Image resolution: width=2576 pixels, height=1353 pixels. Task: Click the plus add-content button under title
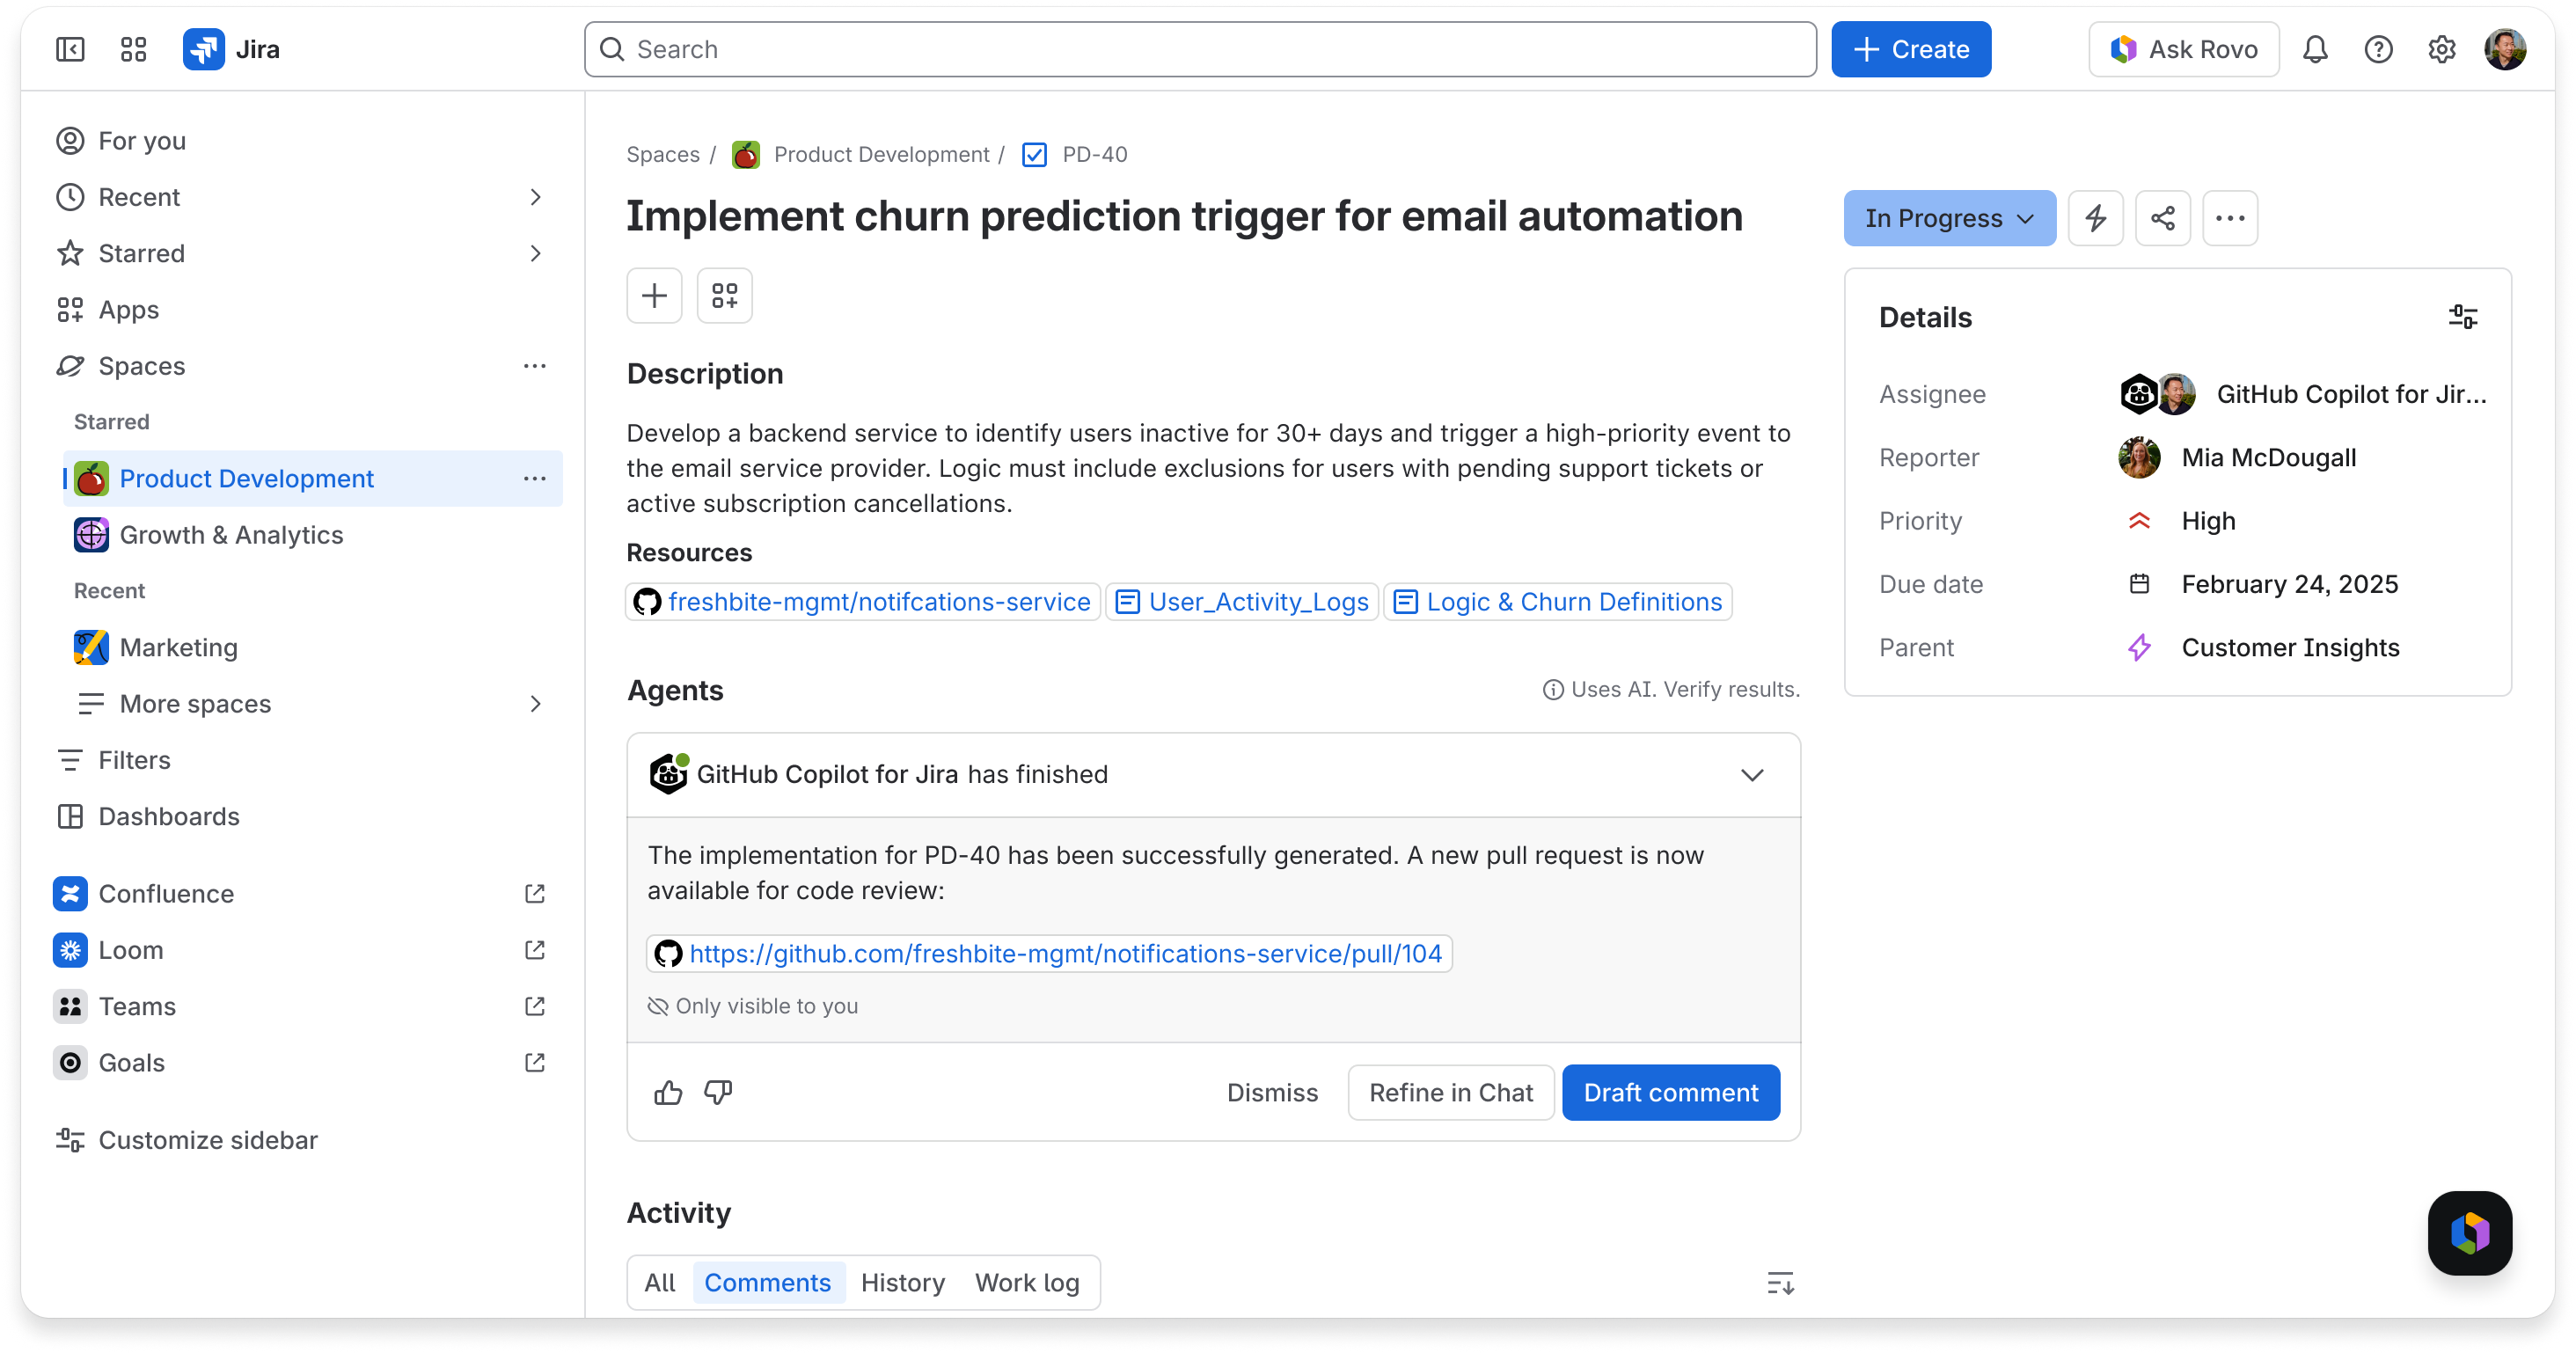(x=654, y=295)
